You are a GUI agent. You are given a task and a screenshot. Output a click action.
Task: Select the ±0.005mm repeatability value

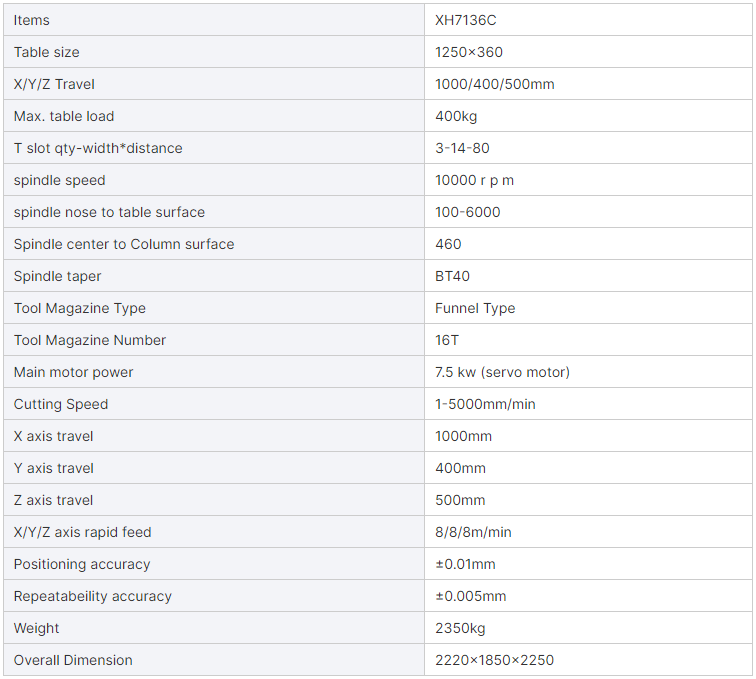(471, 596)
